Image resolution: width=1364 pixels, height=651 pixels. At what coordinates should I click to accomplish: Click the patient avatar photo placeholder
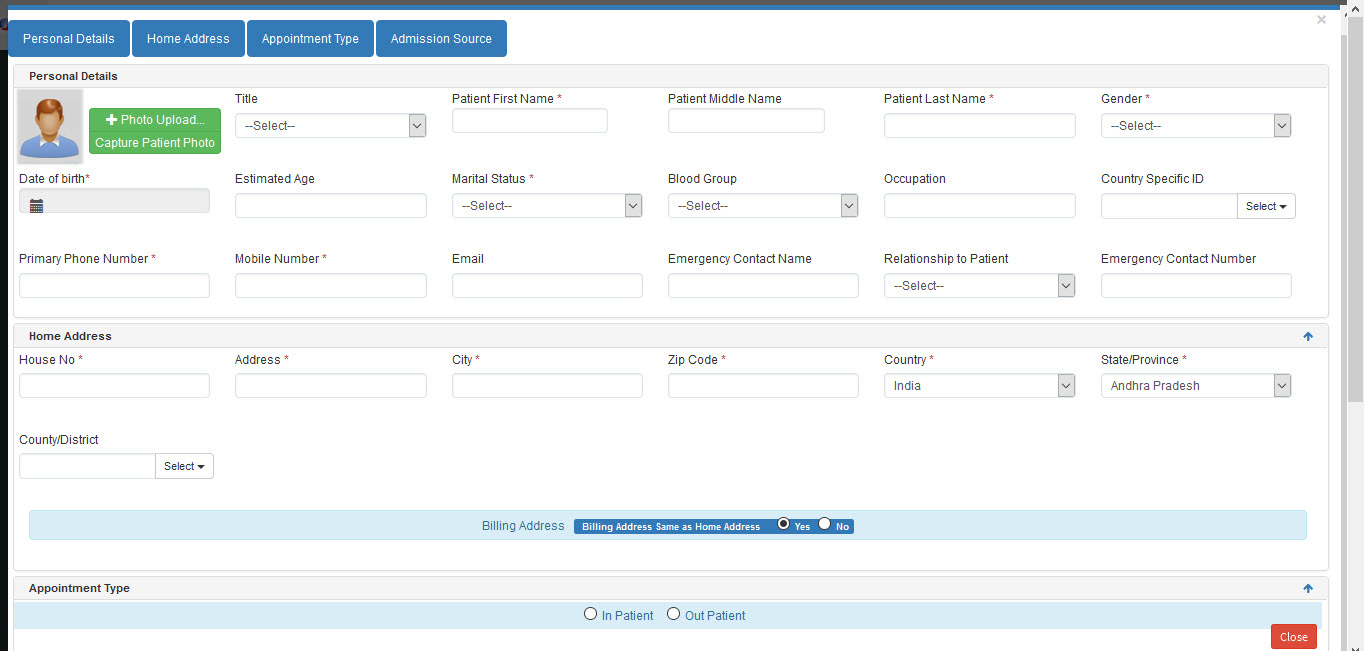pyautogui.click(x=50, y=126)
